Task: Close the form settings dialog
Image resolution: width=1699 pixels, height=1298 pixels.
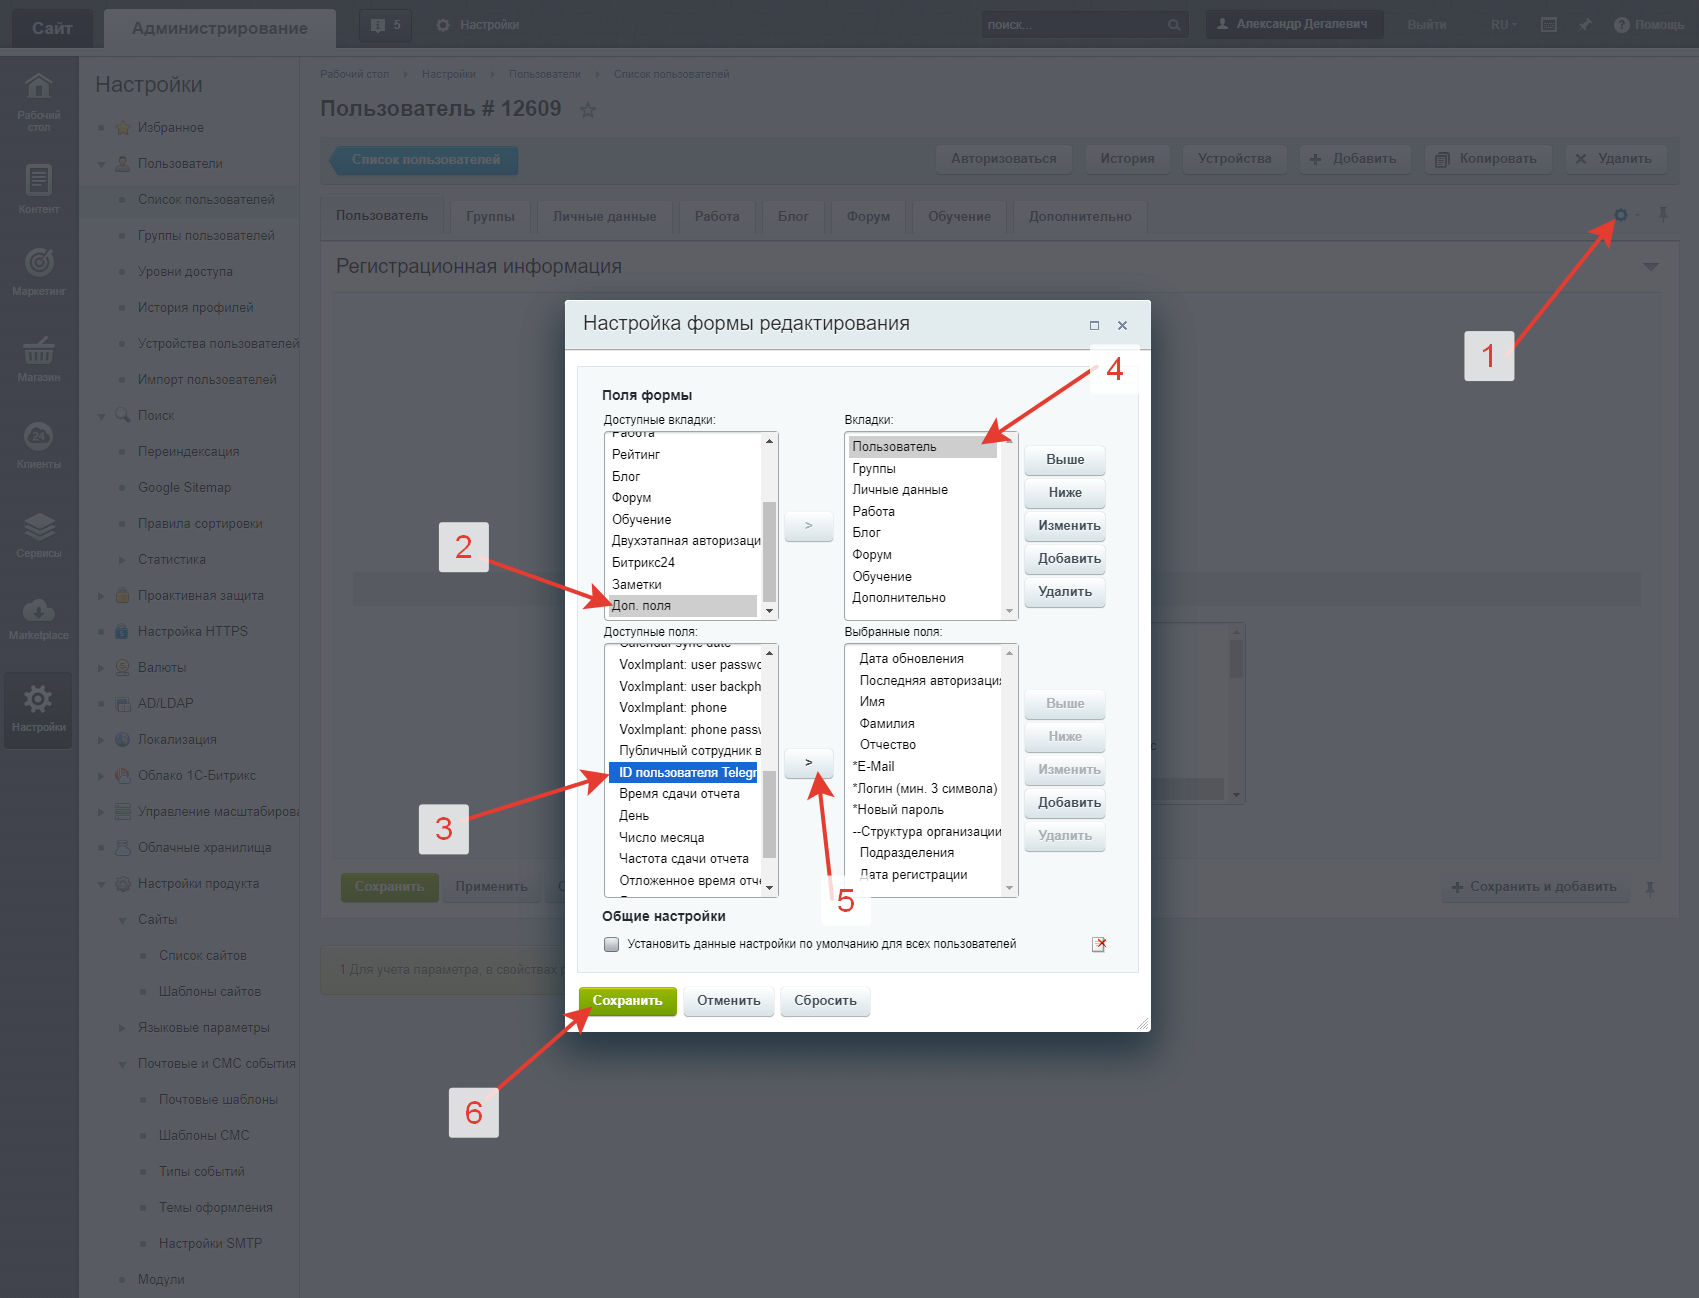Action: coord(1122,325)
